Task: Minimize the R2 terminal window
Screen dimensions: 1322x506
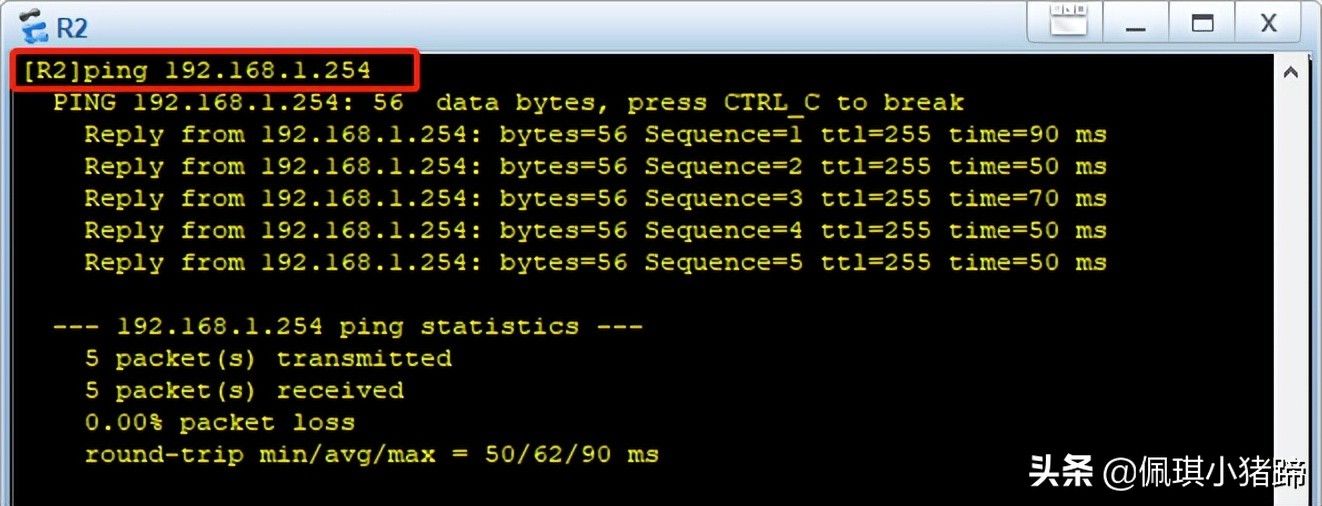Action: [x=1135, y=23]
